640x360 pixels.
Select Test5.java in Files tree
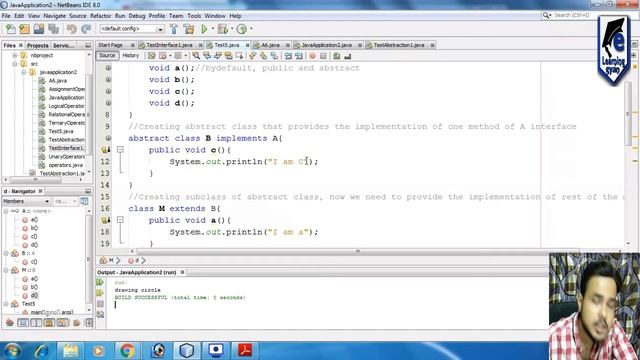pyautogui.click(x=61, y=131)
